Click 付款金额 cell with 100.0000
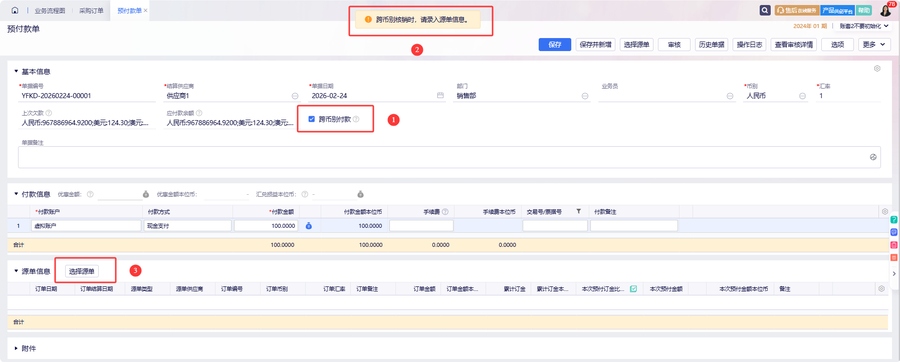The image size is (900, 362). (266, 226)
